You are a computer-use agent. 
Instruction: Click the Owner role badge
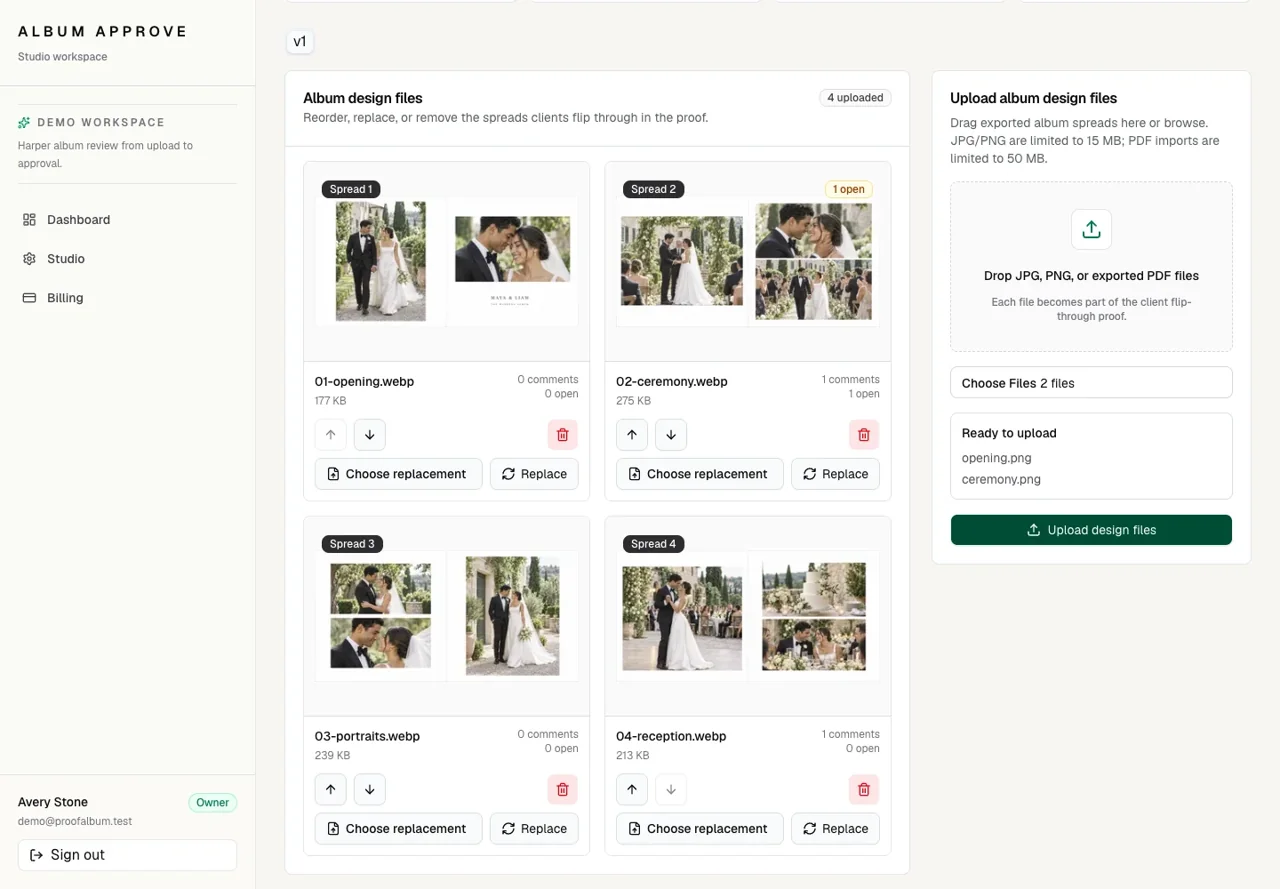tap(213, 802)
